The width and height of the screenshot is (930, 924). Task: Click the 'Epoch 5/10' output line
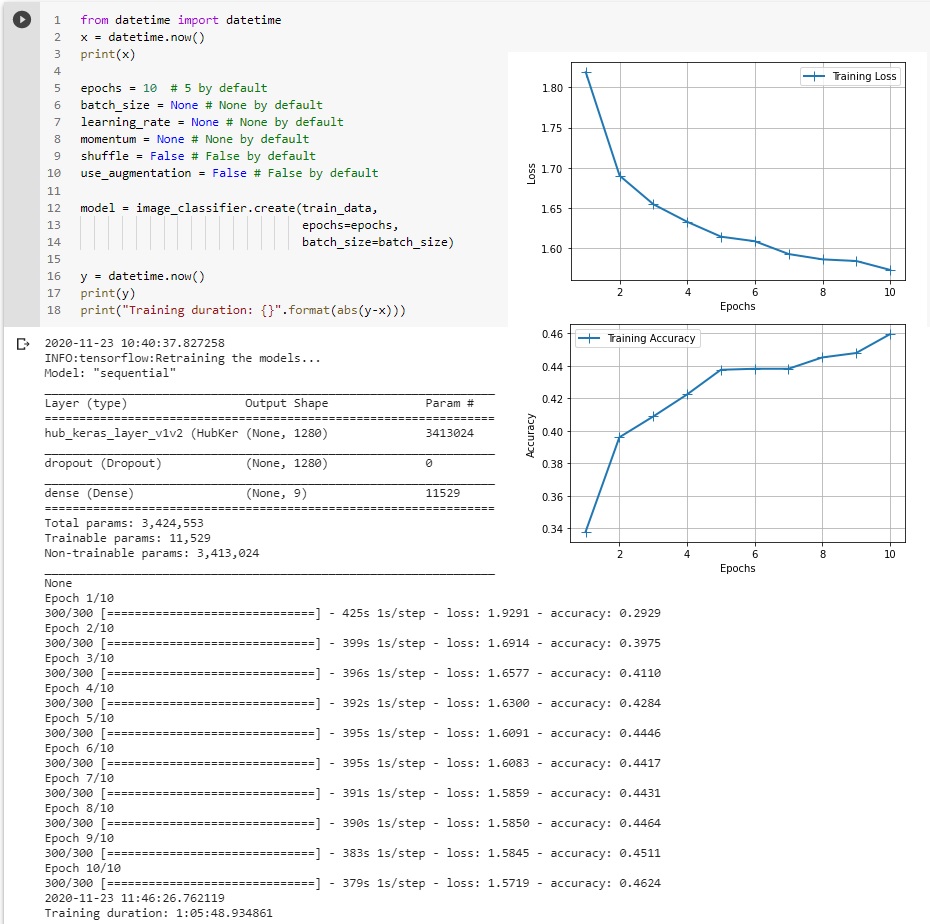[79, 719]
